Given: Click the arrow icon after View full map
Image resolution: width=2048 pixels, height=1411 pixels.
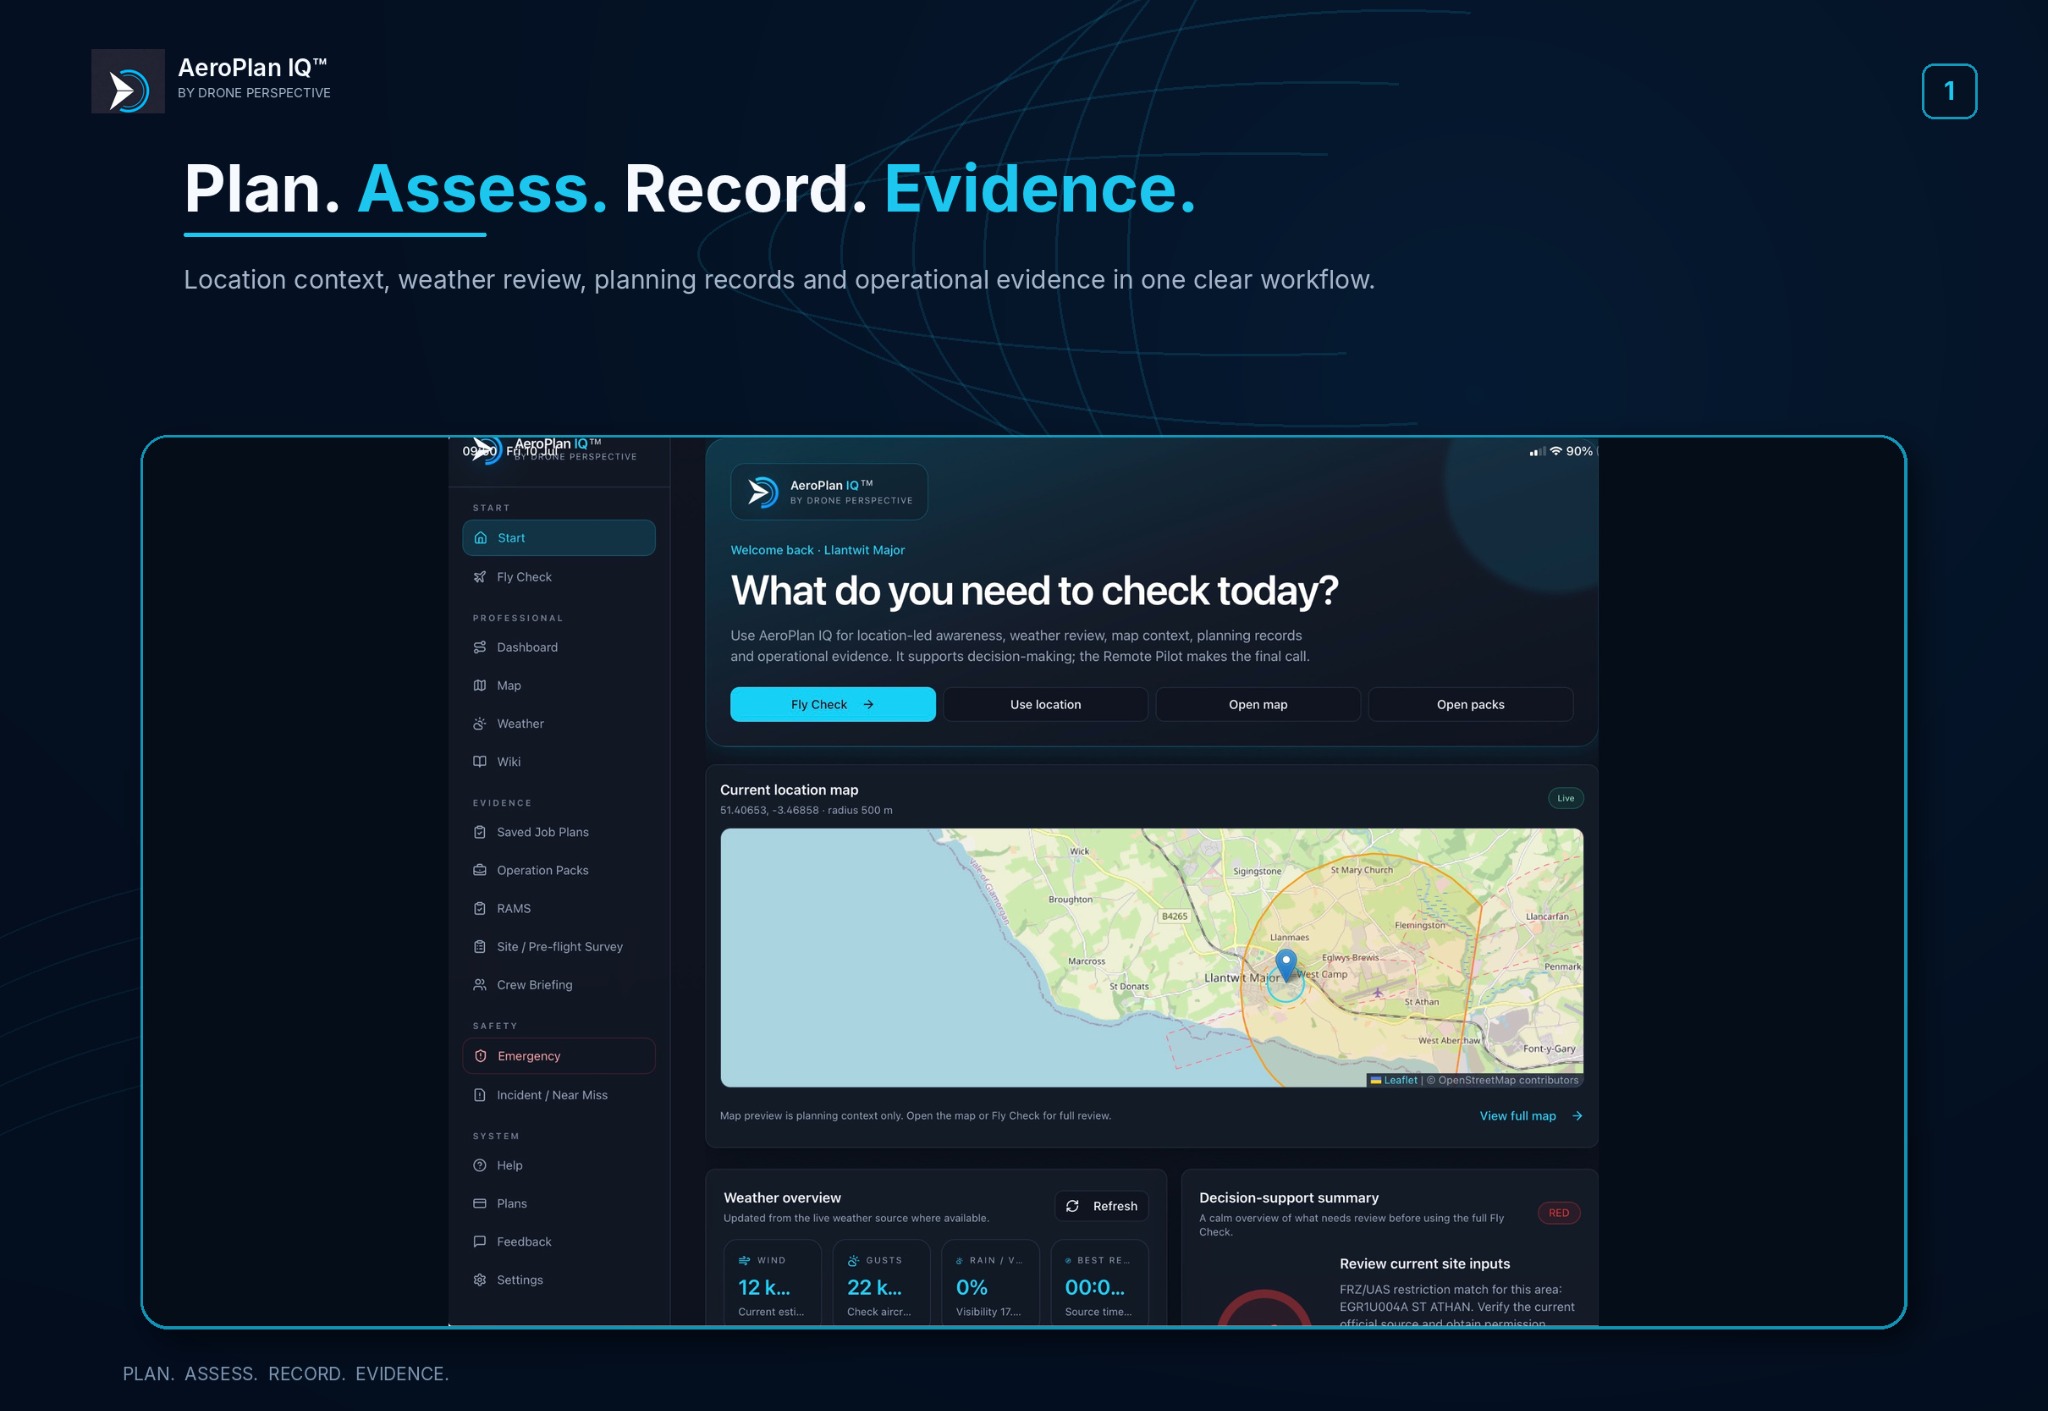Looking at the screenshot, I should click(x=1577, y=1116).
